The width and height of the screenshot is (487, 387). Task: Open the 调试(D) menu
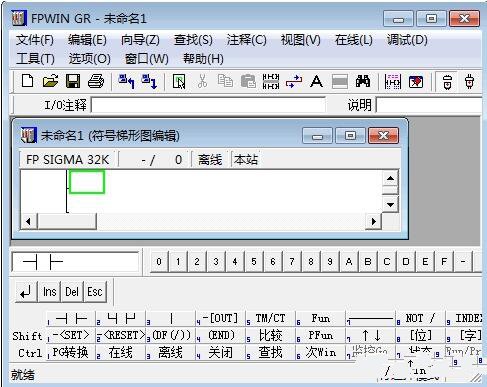pos(407,40)
